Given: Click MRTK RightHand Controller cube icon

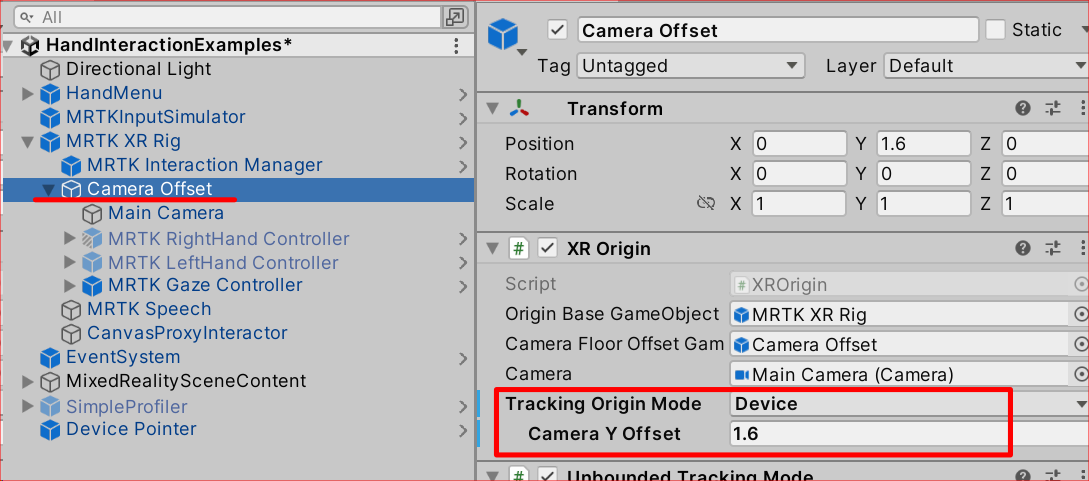Looking at the screenshot, I should pos(92,239).
